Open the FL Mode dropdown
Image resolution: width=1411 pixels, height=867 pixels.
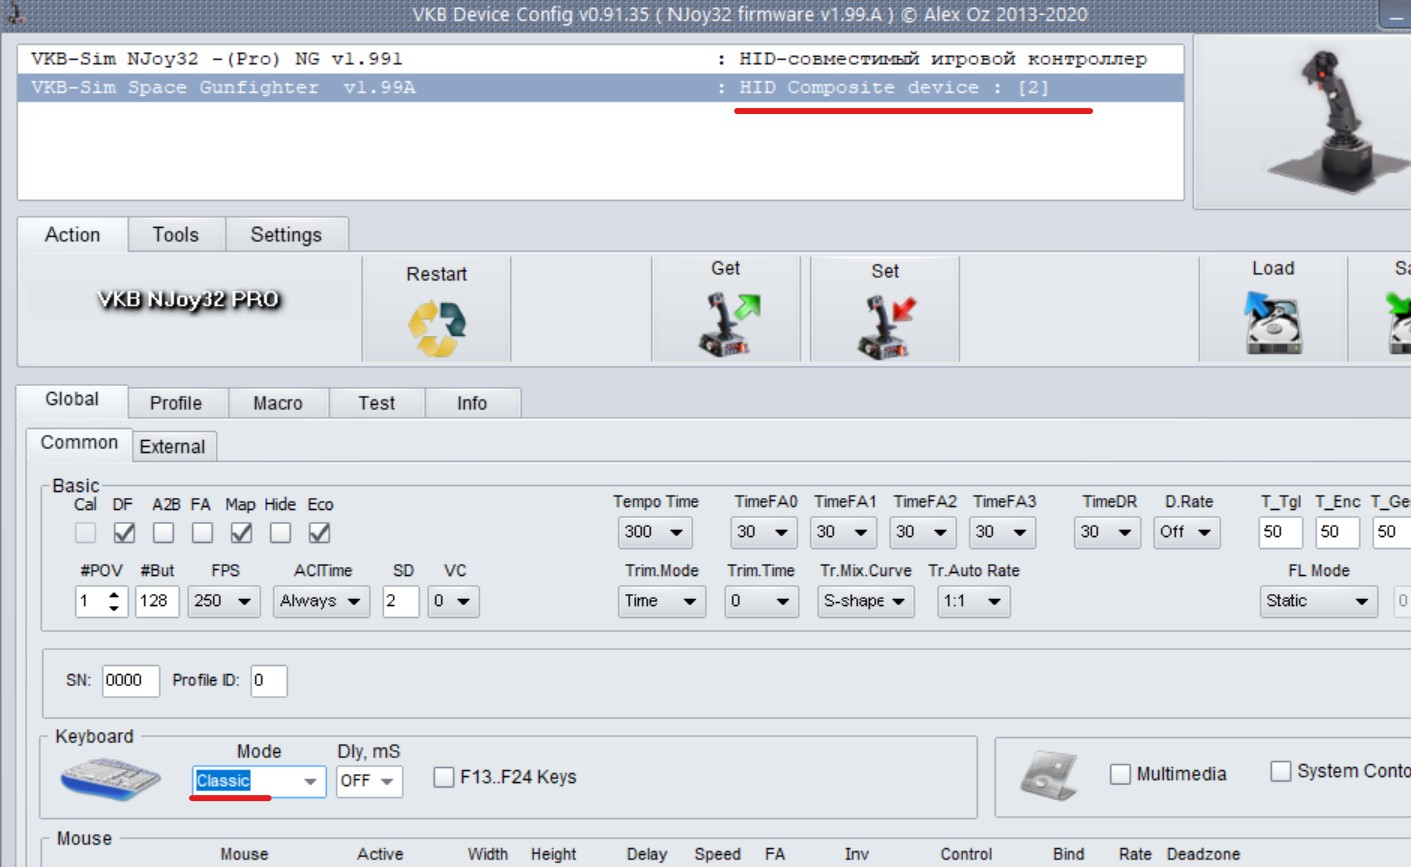click(1318, 601)
